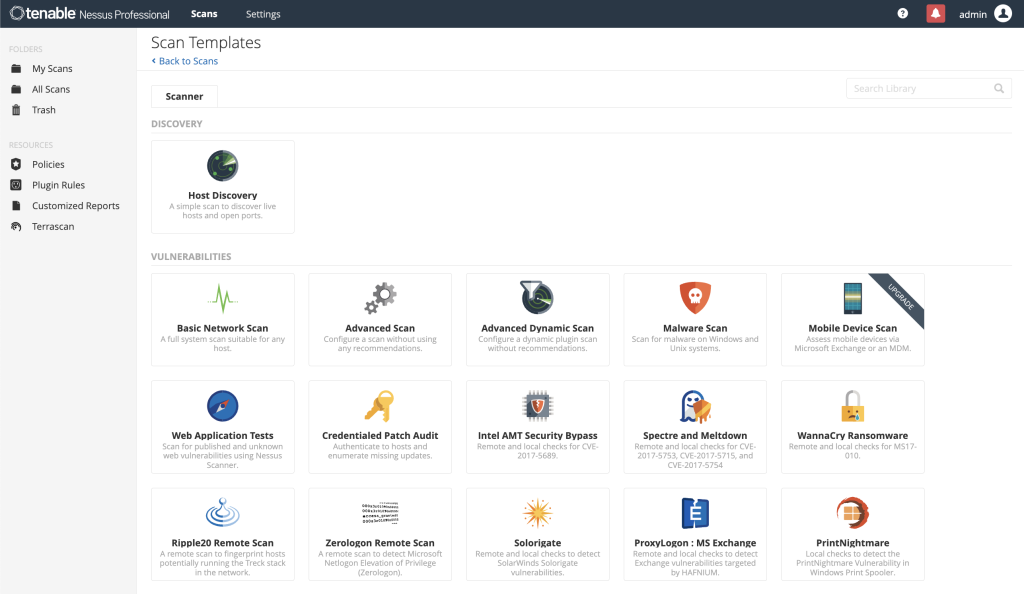Open the Trash folder
The width and height of the screenshot is (1024, 594).
click(44, 110)
